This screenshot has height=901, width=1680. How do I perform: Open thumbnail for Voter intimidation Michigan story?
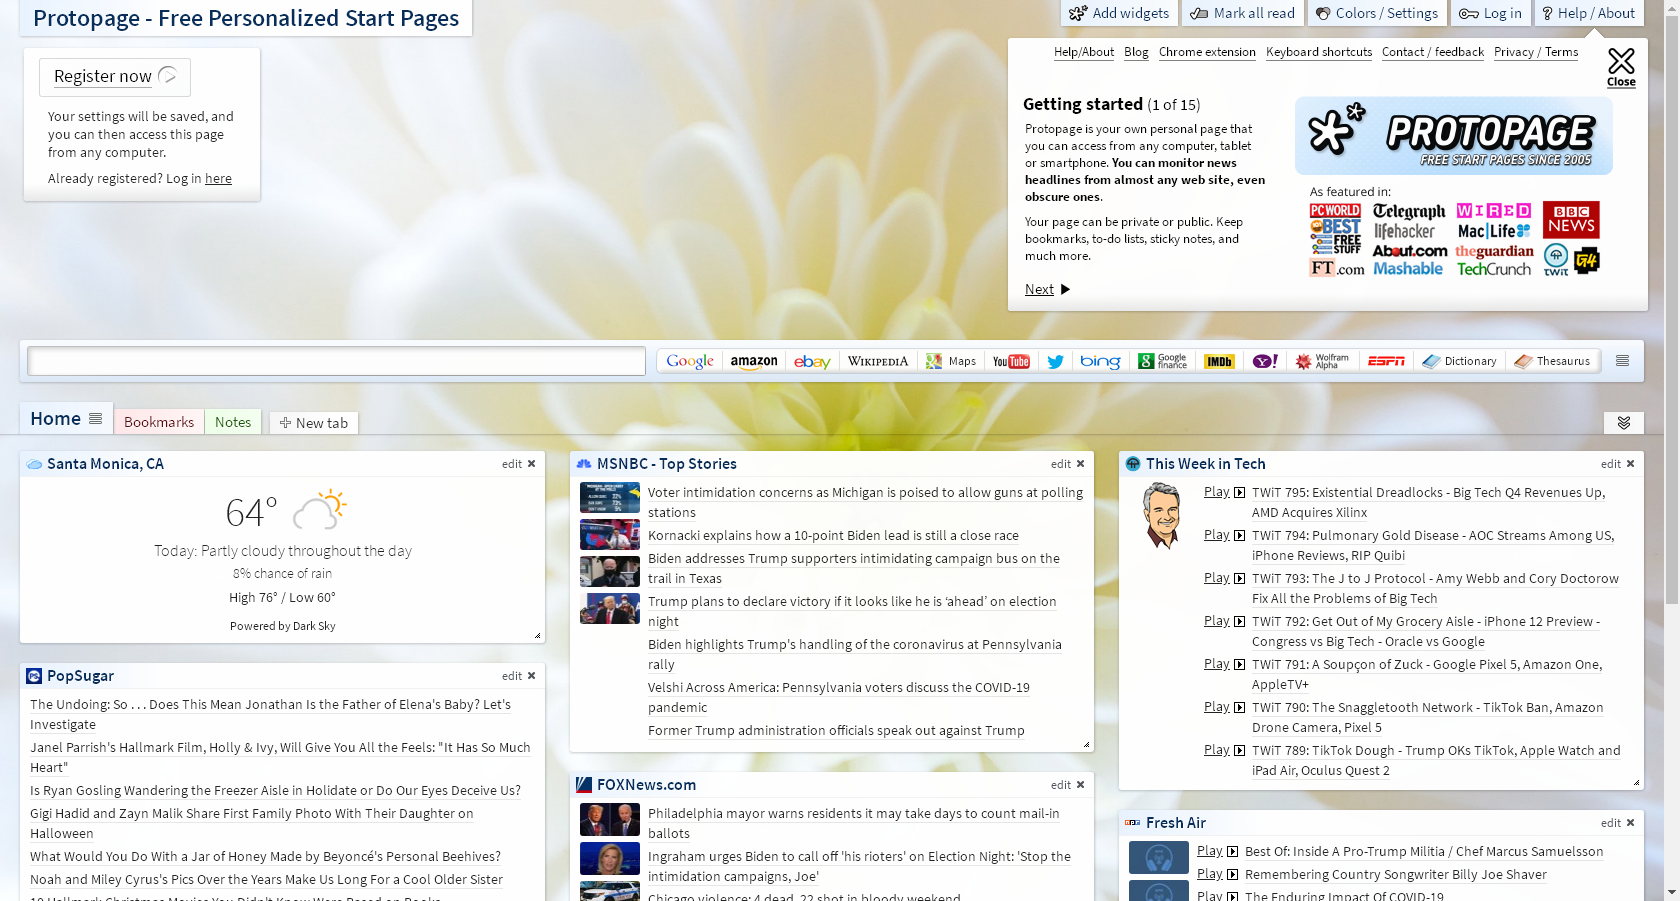coord(610,498)
